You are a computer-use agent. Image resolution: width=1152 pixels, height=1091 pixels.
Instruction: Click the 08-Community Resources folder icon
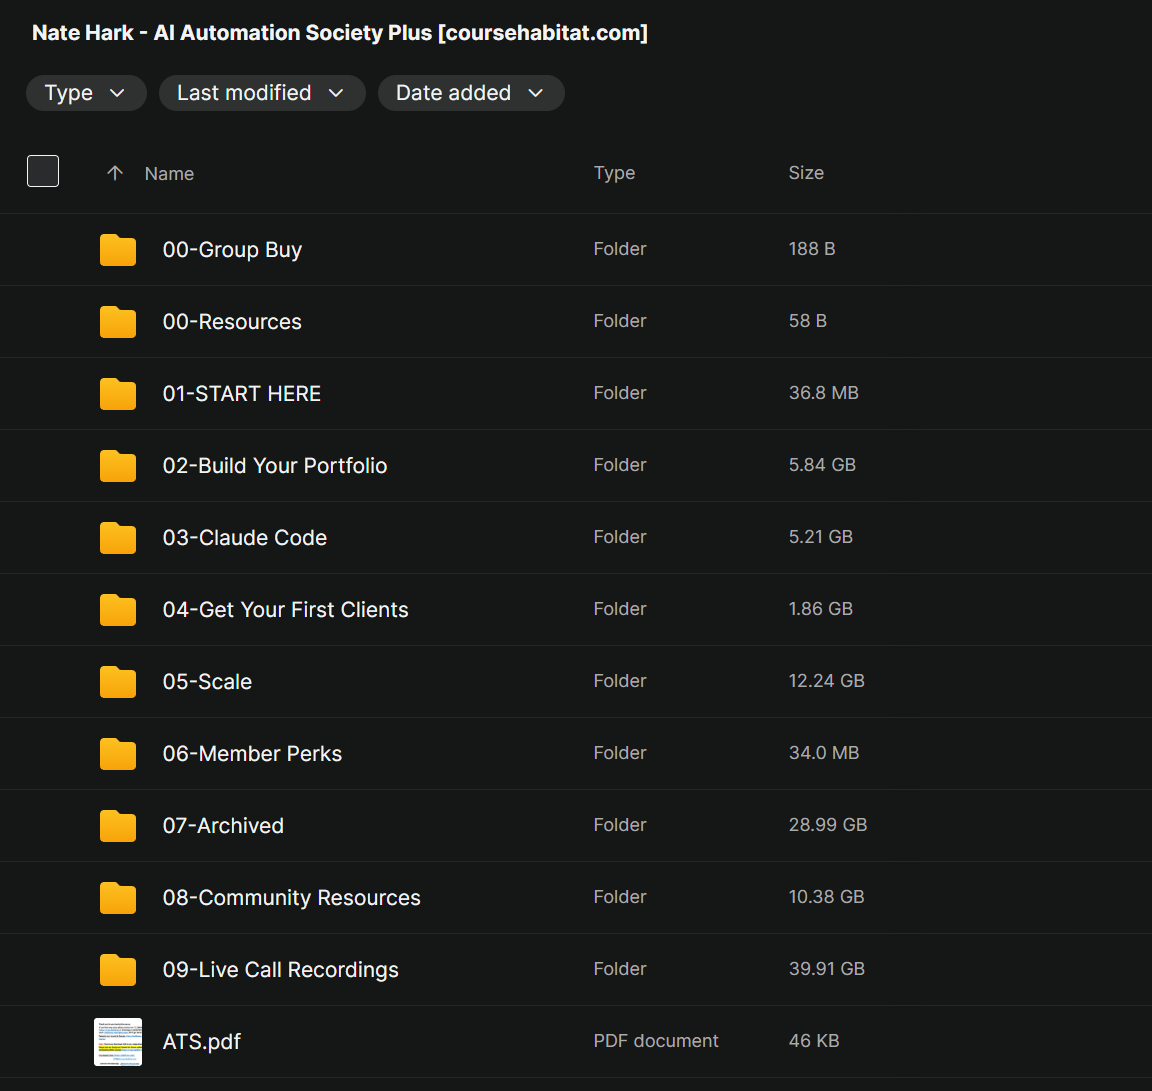tap(118, 898)
